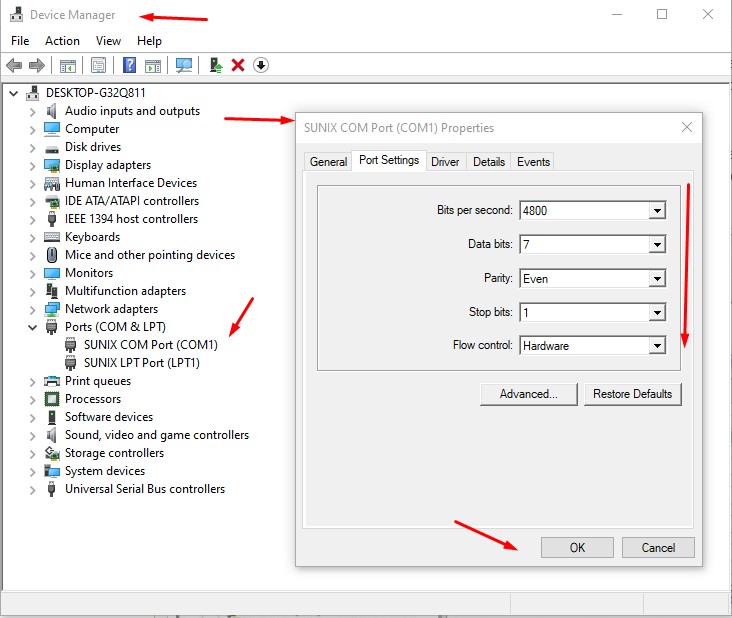Click the Mice and other pointing devices icon
The width and height of the screenshot is (732, 618).
tap(52, 255)
